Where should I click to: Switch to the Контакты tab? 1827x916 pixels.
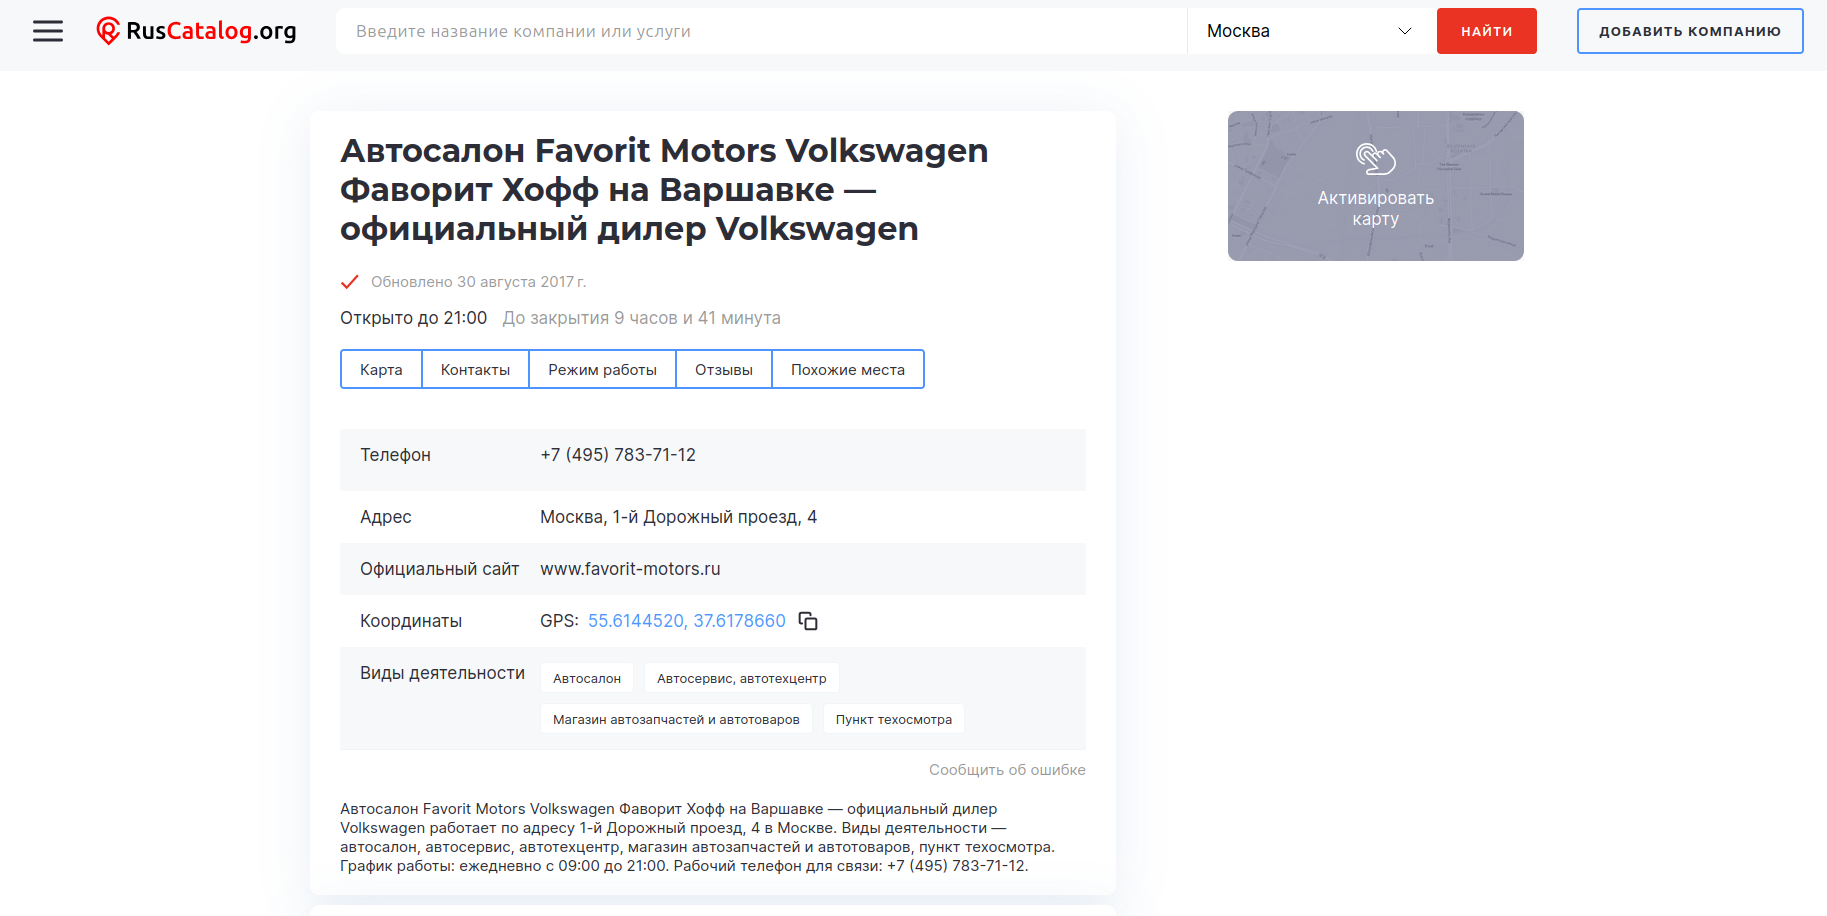pos(475,369)
